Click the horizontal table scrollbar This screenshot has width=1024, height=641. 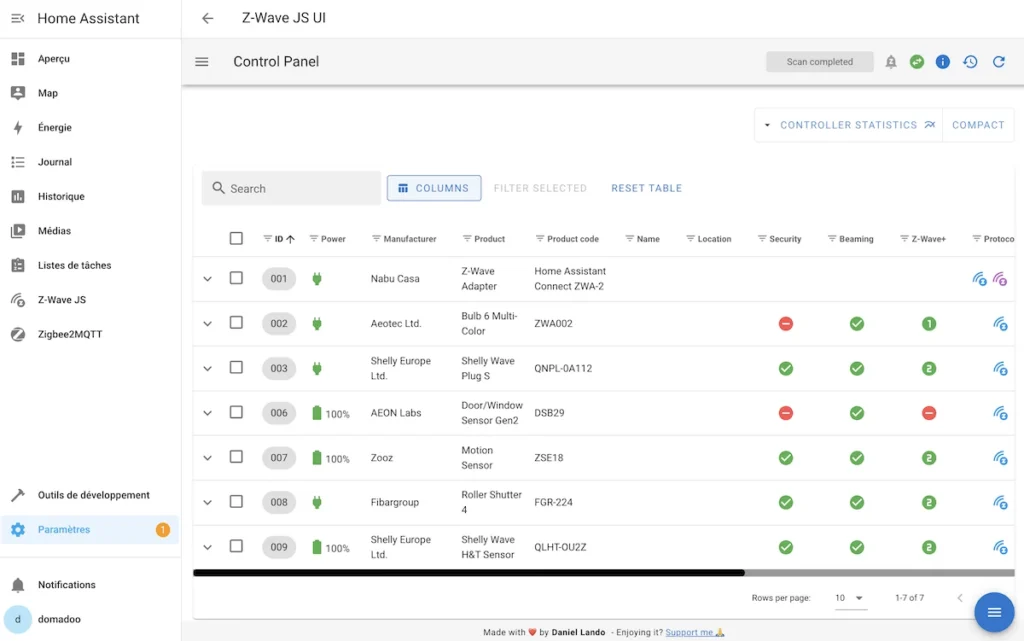click(469, 573)
